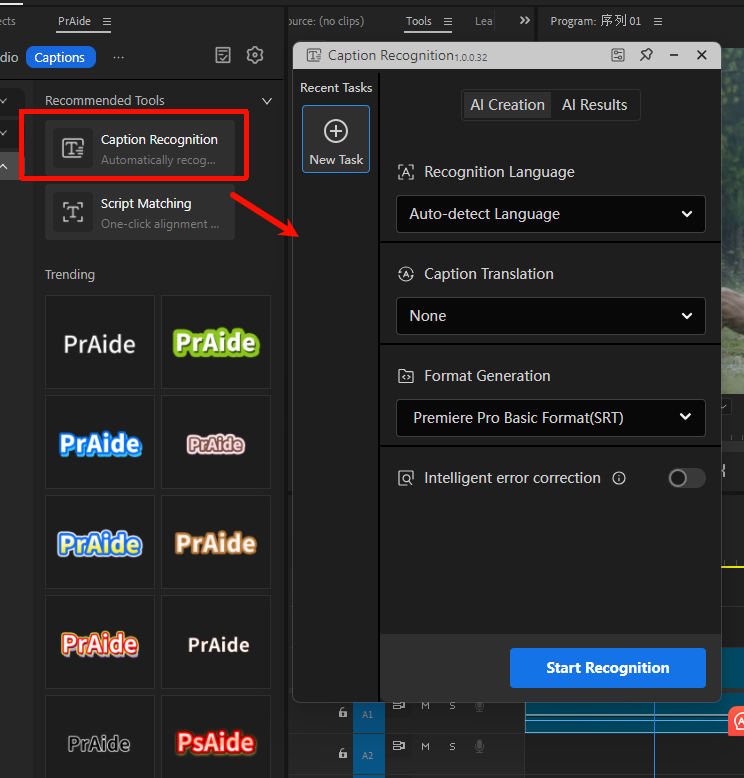Toggle Intelligent error correction switch
Screen dimensions: 744x778
[x=686, y=478]
